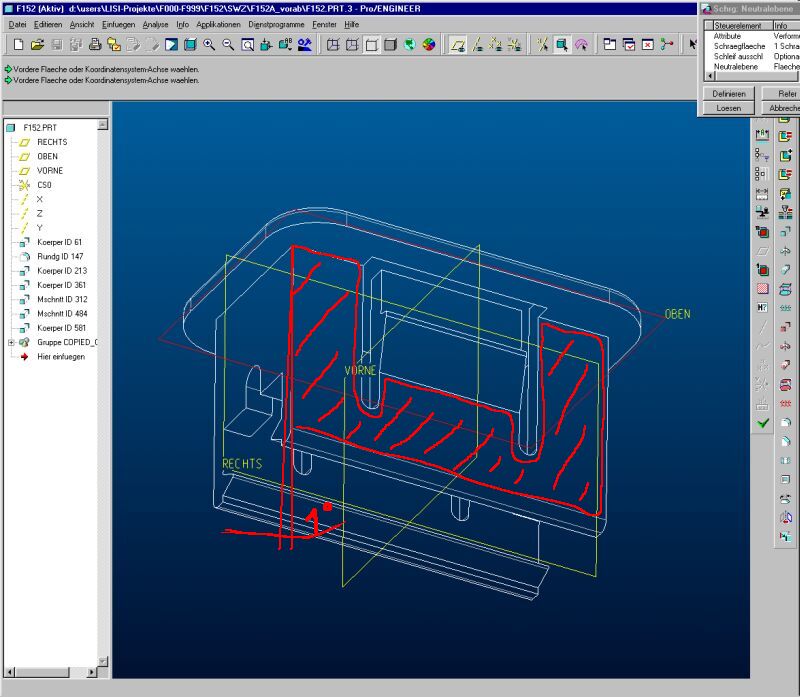Image resolution: width=800 pixels, height=697 pixels.
Task: Click dialog list scroll-left arrow
Action: 710,76
